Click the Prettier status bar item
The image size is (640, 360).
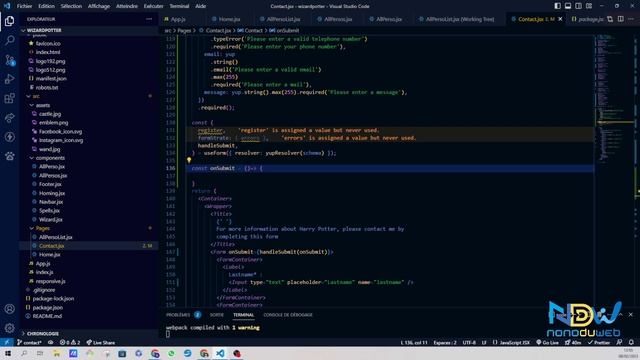point(599,342)
